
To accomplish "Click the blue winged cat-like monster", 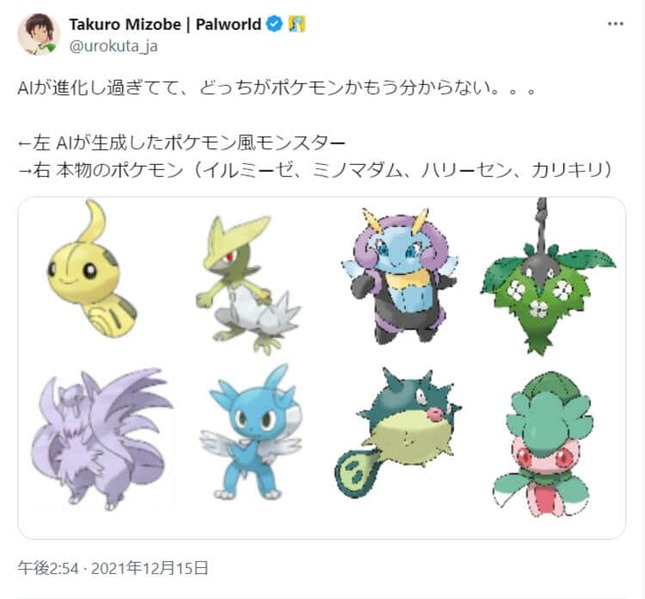I will tap(251, 433).
